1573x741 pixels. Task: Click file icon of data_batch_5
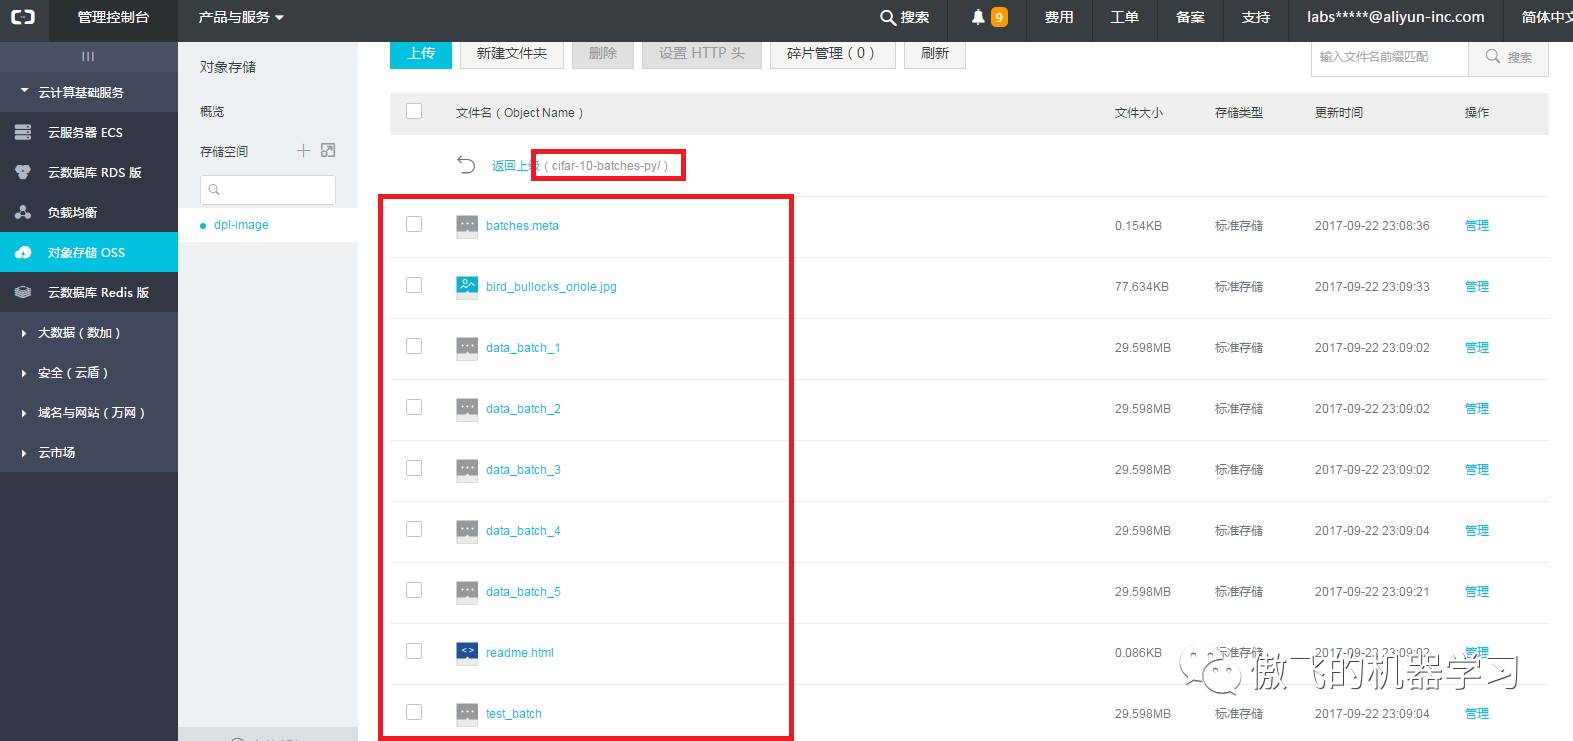coord(467,592)
